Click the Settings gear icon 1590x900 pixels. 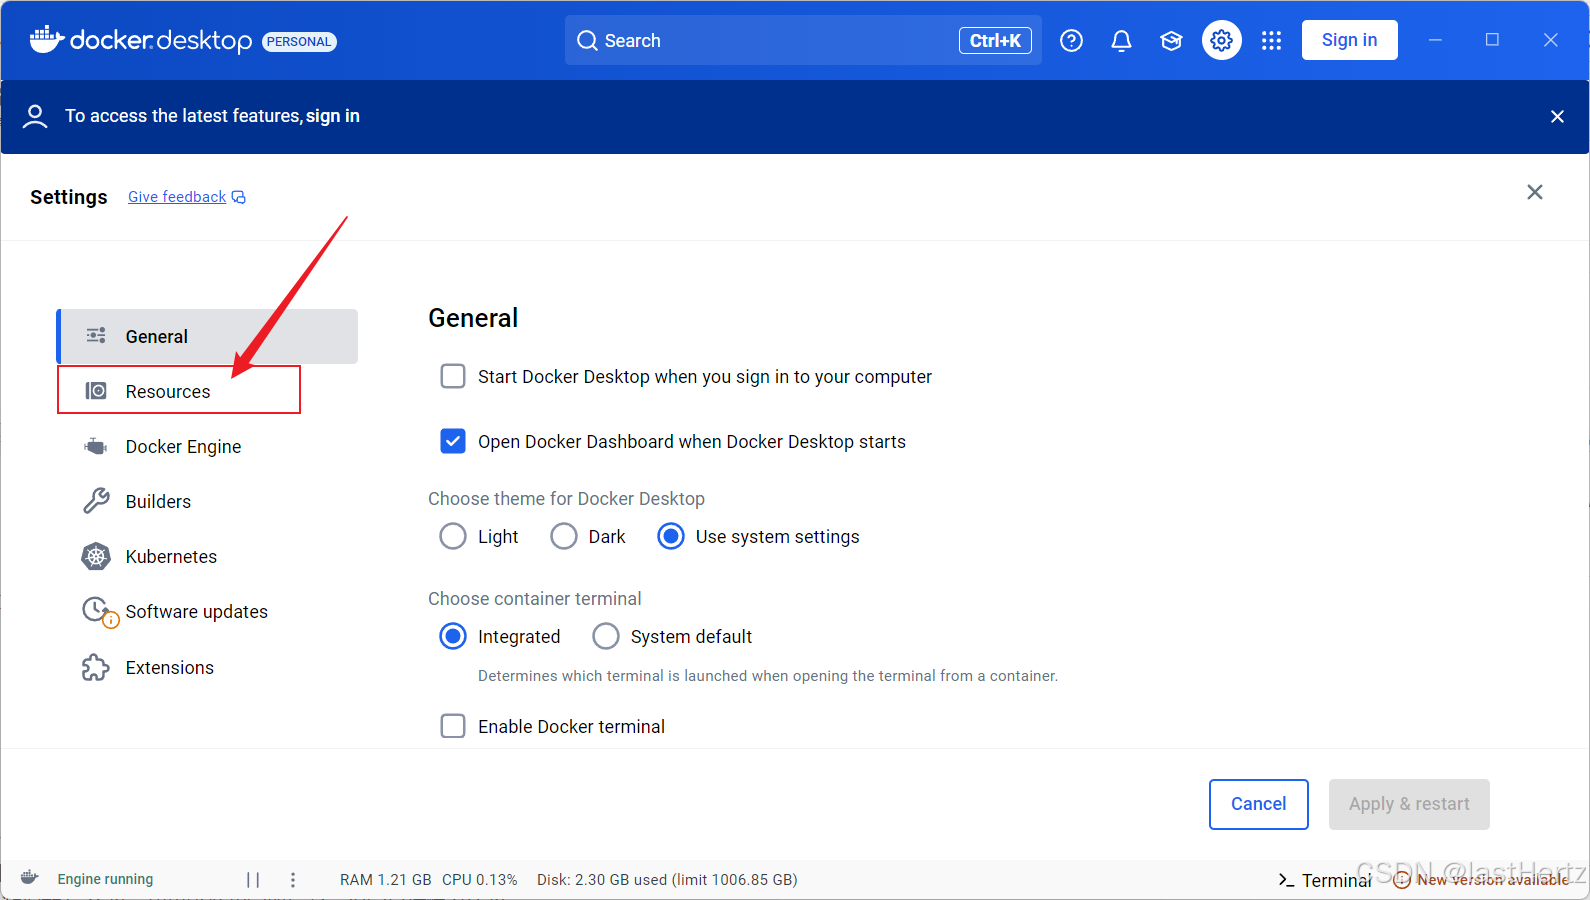click(1221, 40)
